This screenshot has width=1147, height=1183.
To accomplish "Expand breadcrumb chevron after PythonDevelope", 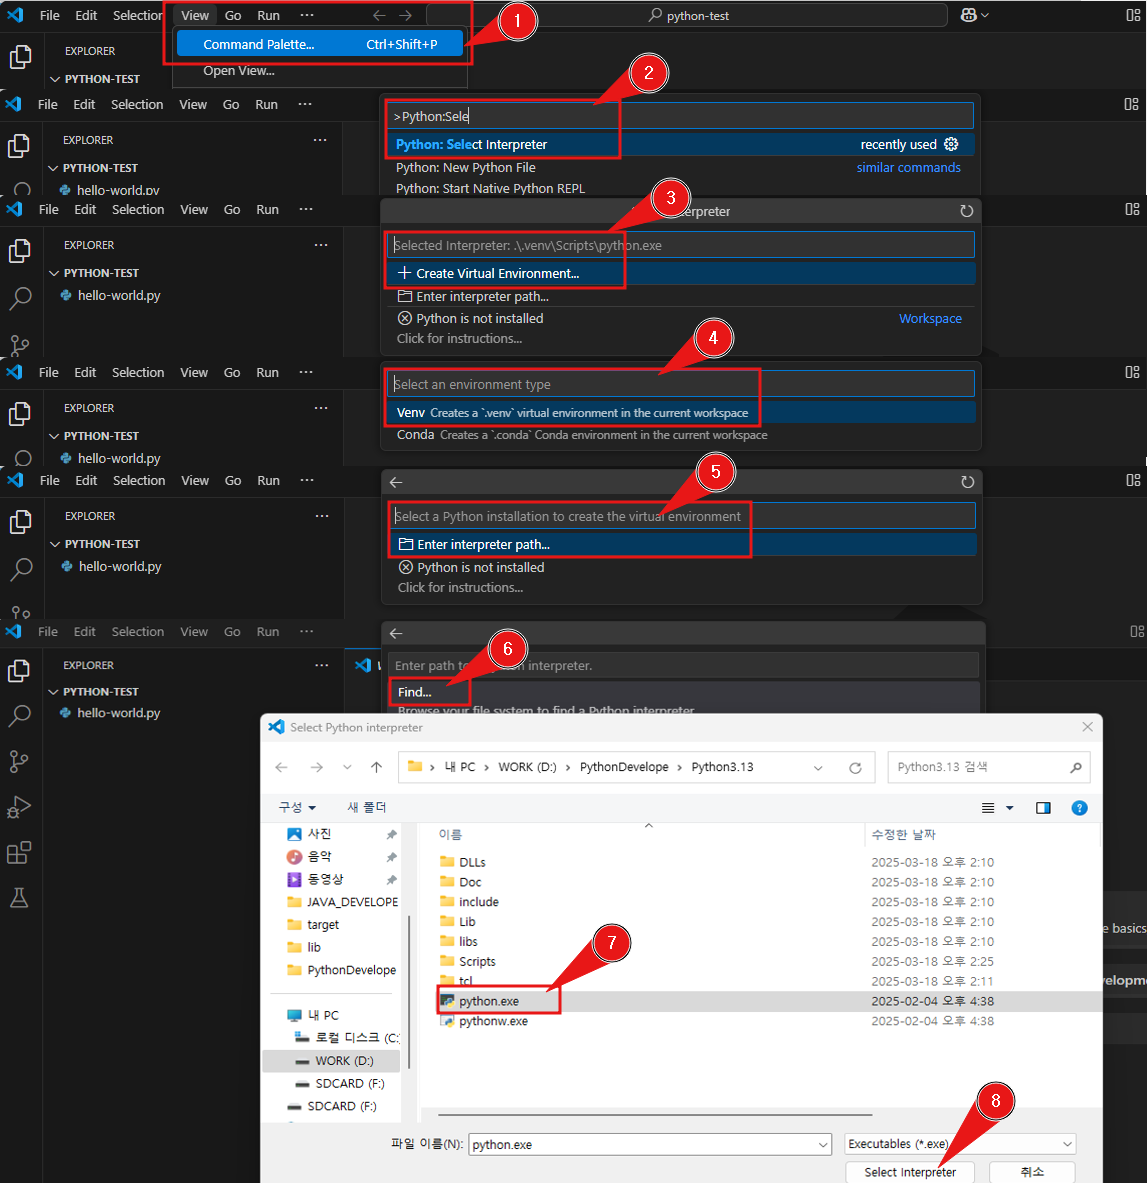I will tap(680, 767).
